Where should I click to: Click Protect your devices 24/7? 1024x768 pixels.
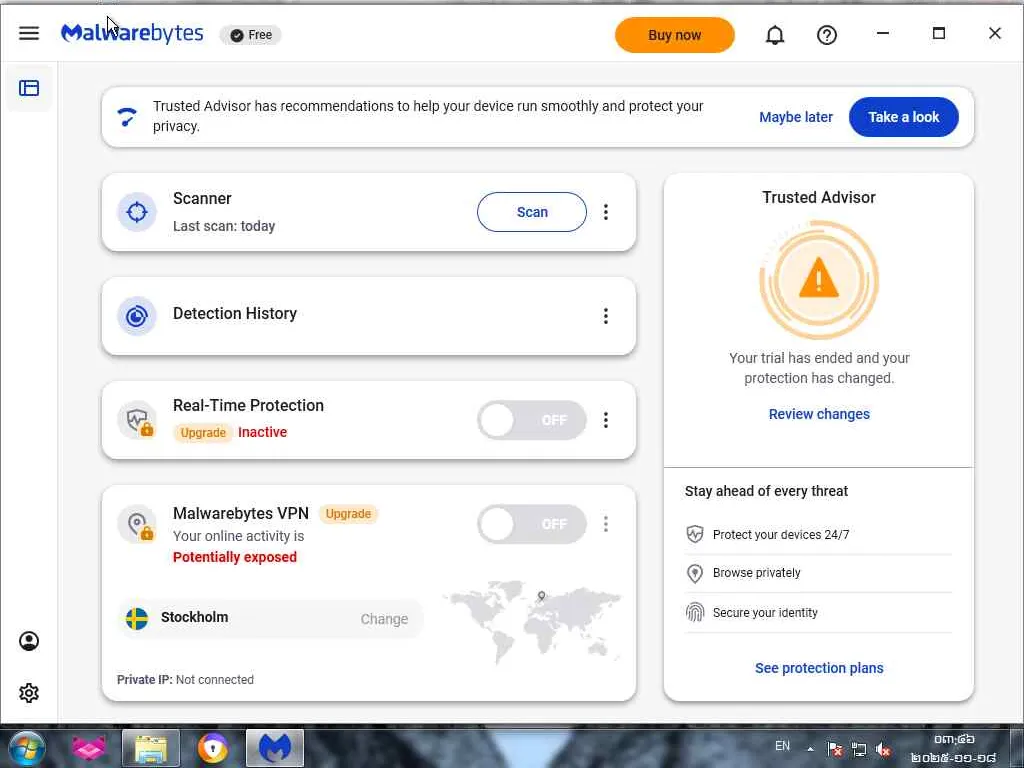[781, 535]
